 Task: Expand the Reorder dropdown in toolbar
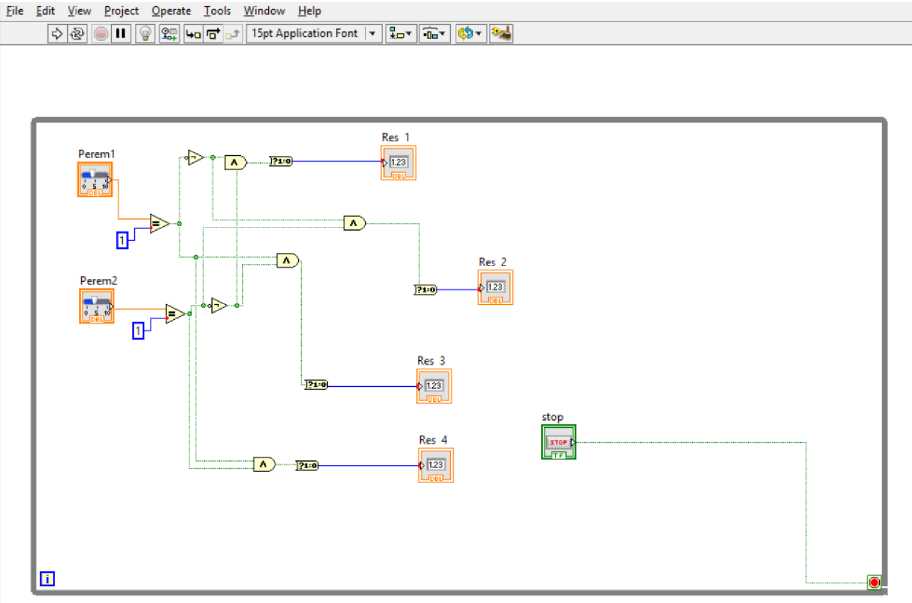[x=469, y=33]
